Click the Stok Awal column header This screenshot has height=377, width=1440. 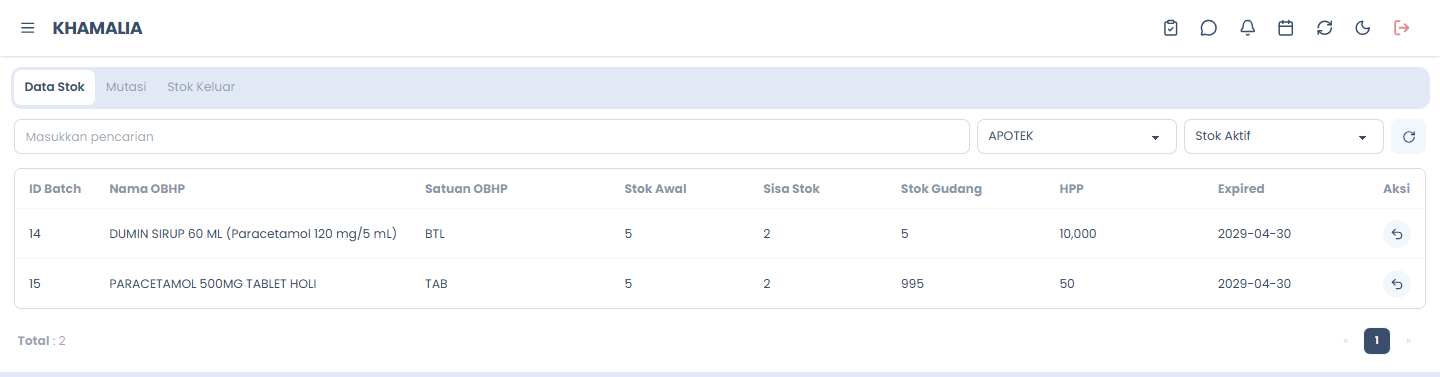coord(655,189)
